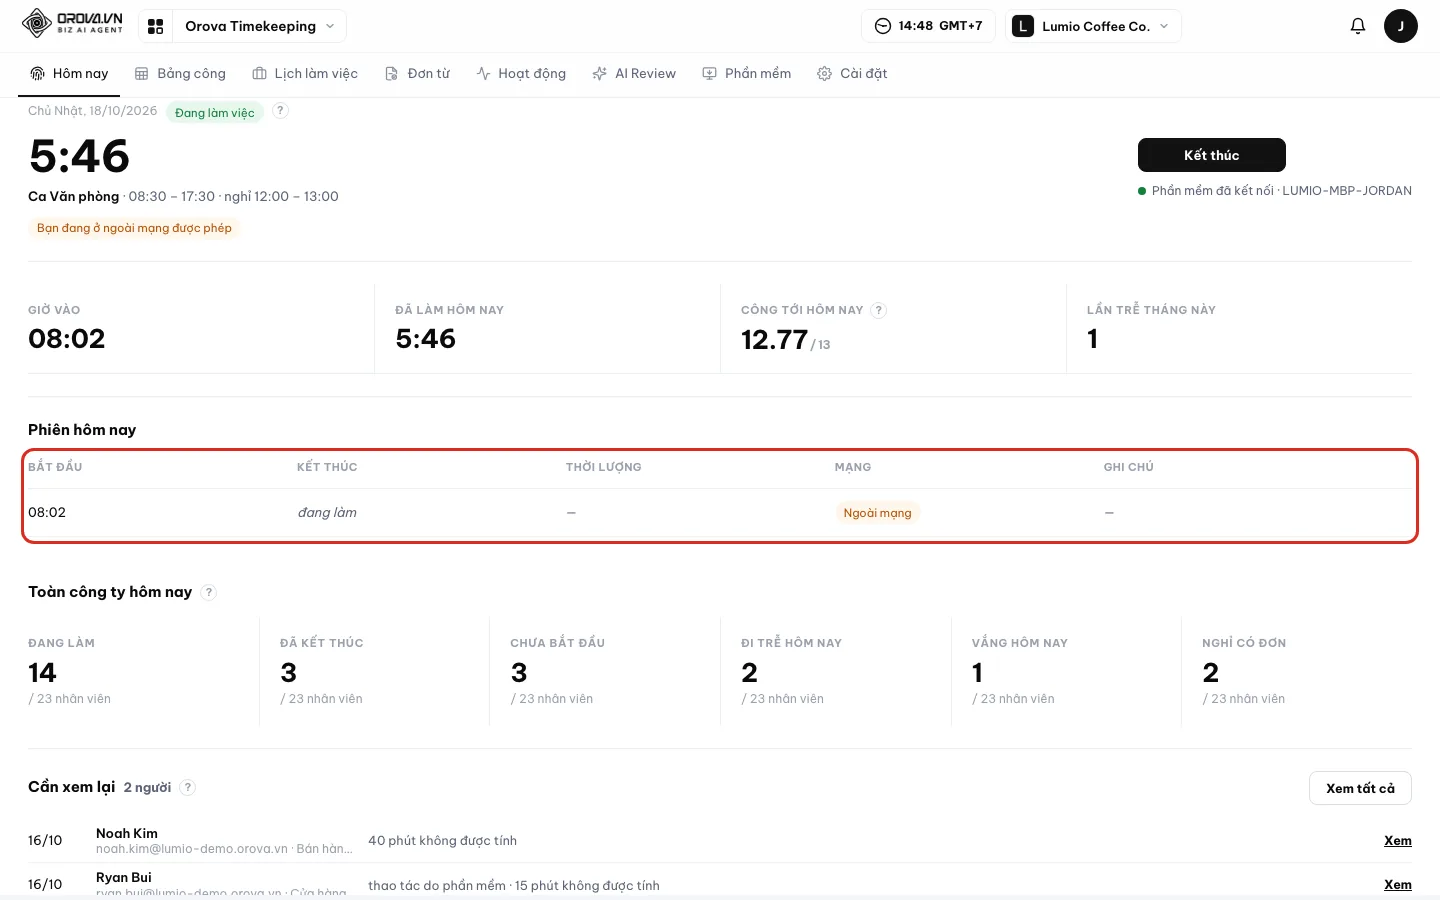The image size is (1440, 900).
Task: Open Xem link for Ryan Bui
Action: (1398, 885)
